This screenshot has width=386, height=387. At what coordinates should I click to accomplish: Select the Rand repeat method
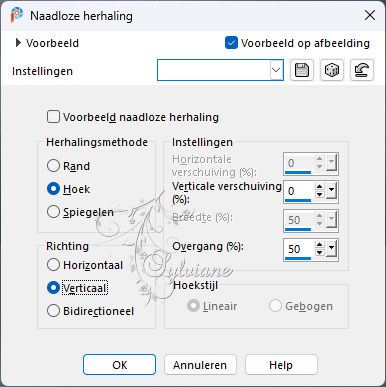pyautogui.click(x=53, y=166)
